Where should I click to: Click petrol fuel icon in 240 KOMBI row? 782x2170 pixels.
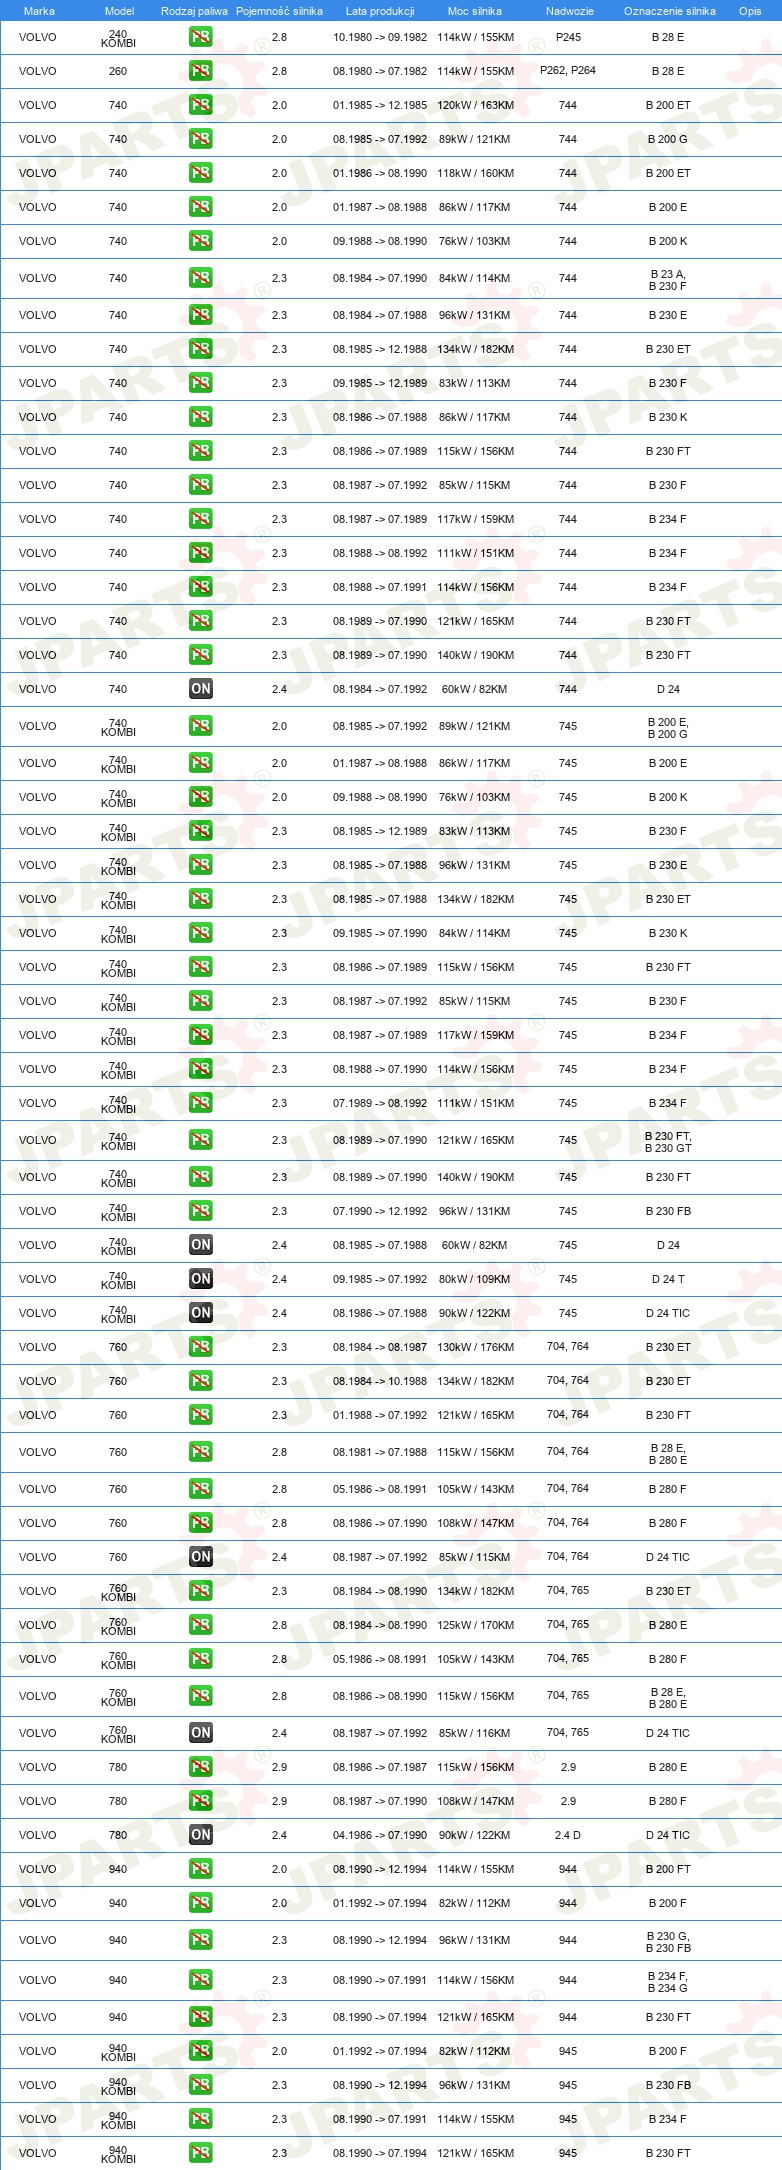click(201, 37)
